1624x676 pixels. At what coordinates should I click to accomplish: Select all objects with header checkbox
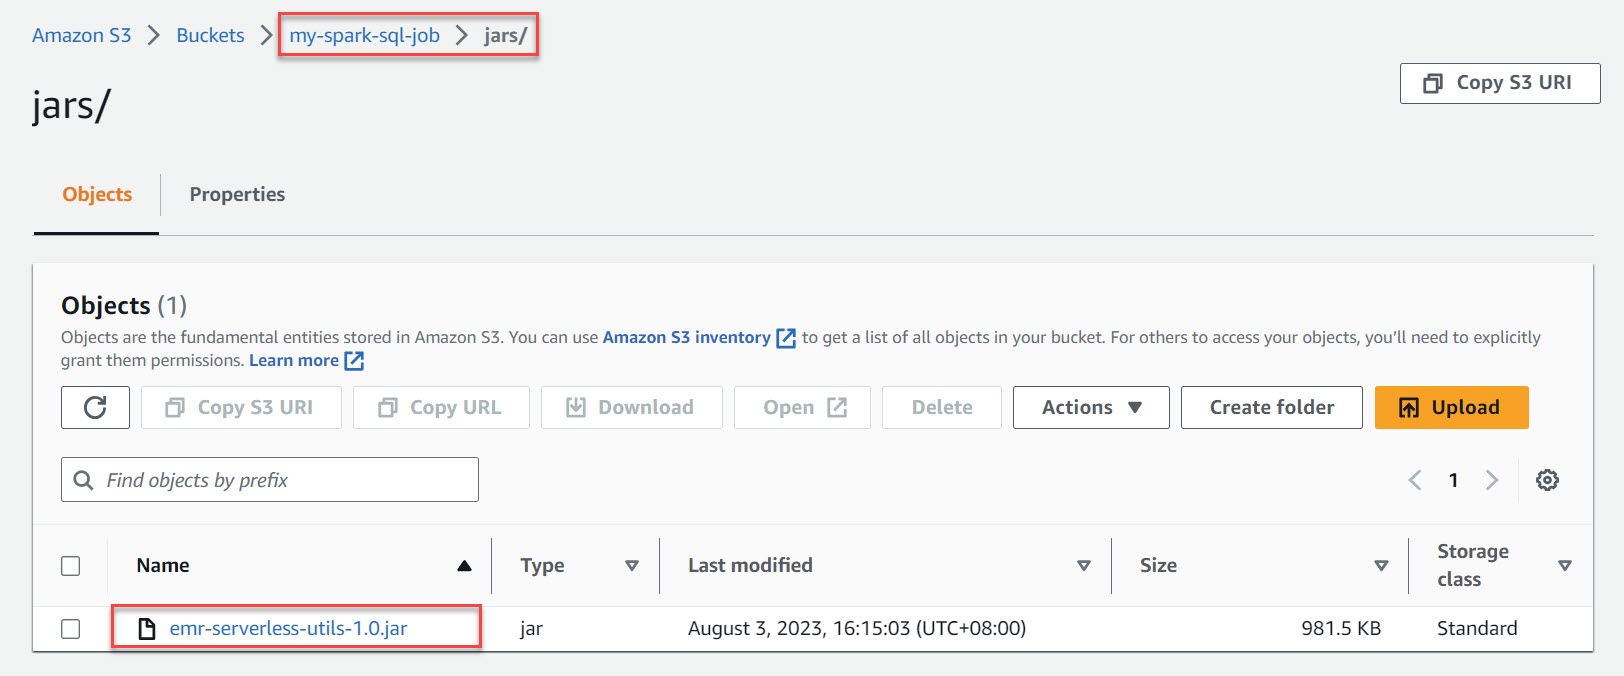click(71, 566)
